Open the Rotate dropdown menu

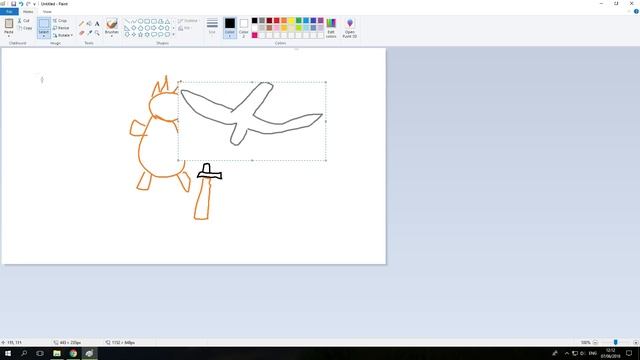click(63, 35)
